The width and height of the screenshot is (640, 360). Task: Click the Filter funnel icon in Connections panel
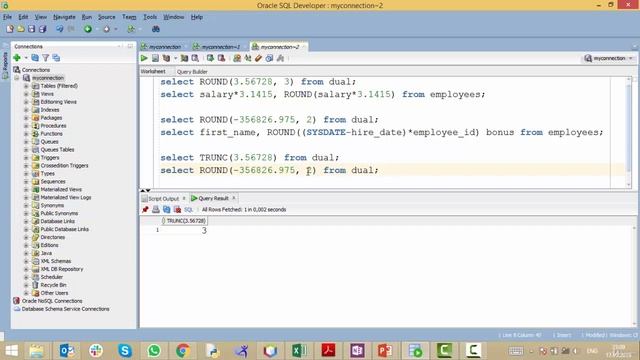point(46,58)
